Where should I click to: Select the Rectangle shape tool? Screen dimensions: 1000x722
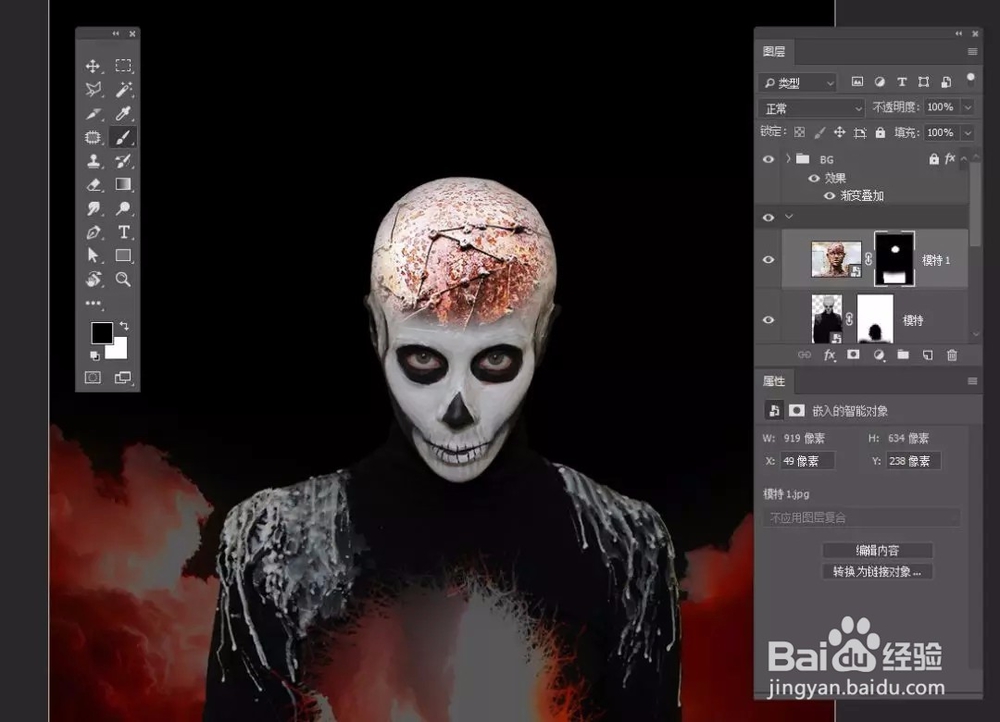[x=123, y=256]
